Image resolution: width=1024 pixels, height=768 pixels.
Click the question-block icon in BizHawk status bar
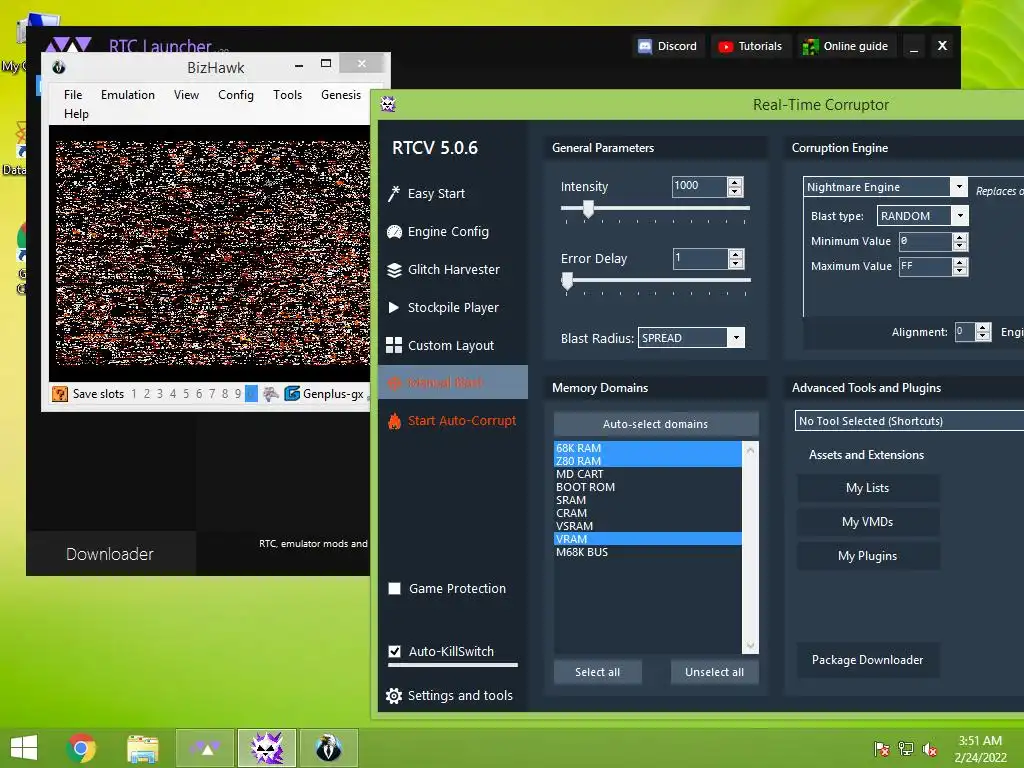tap(60, 394)
